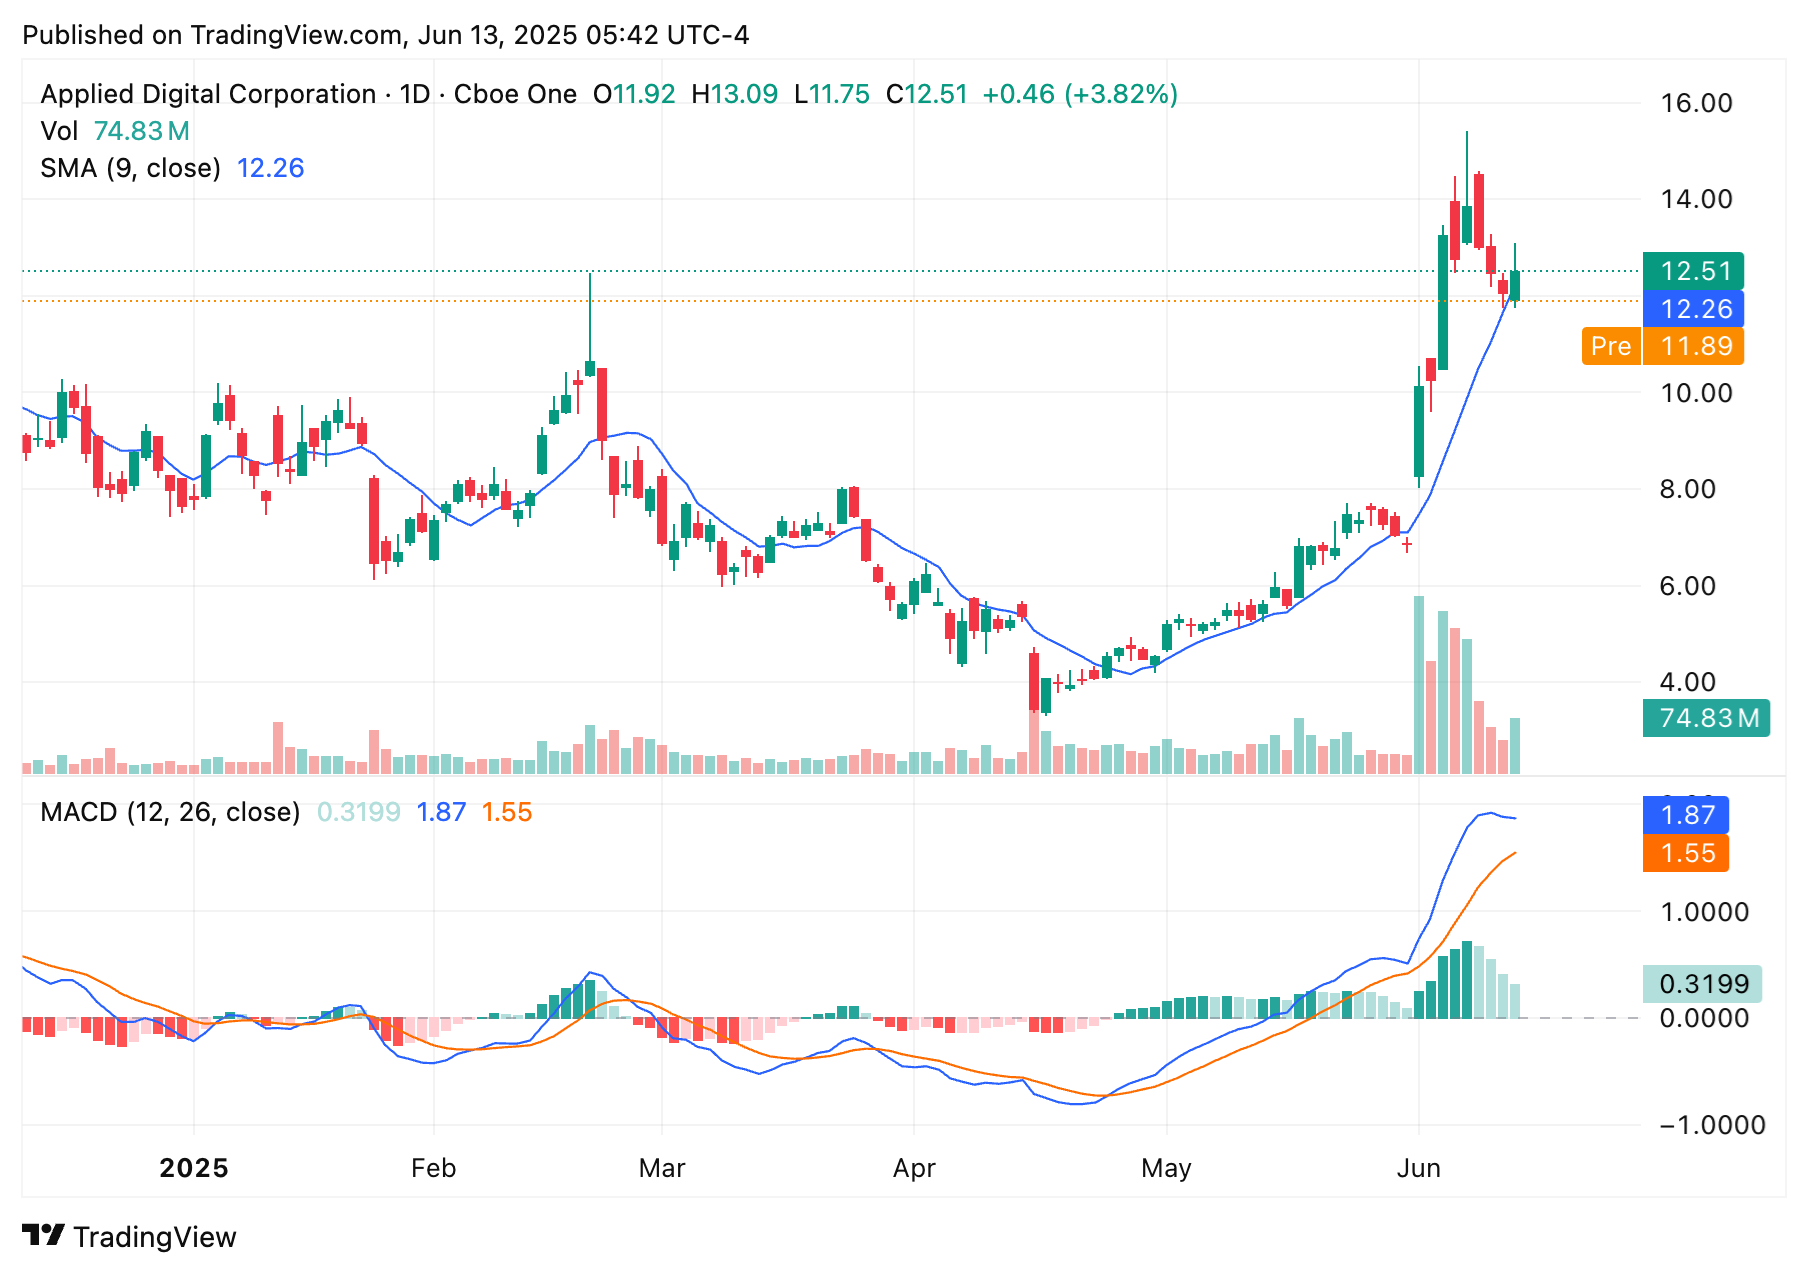Image resolution: width=1808 pixels, height=1274 pixels.
Task: Click the blue '1.87' MACD axis tag
Action: pos(1686,815)
